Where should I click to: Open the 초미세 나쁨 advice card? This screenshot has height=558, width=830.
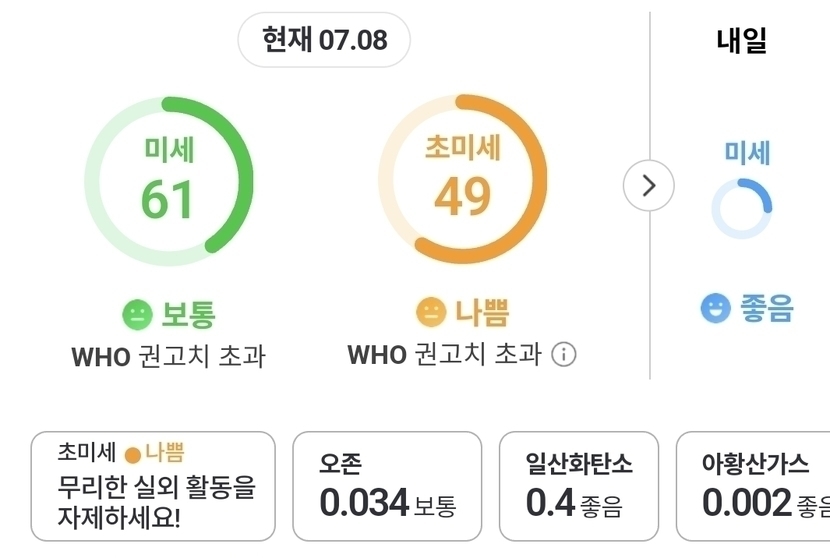click(x=153, y=486)
